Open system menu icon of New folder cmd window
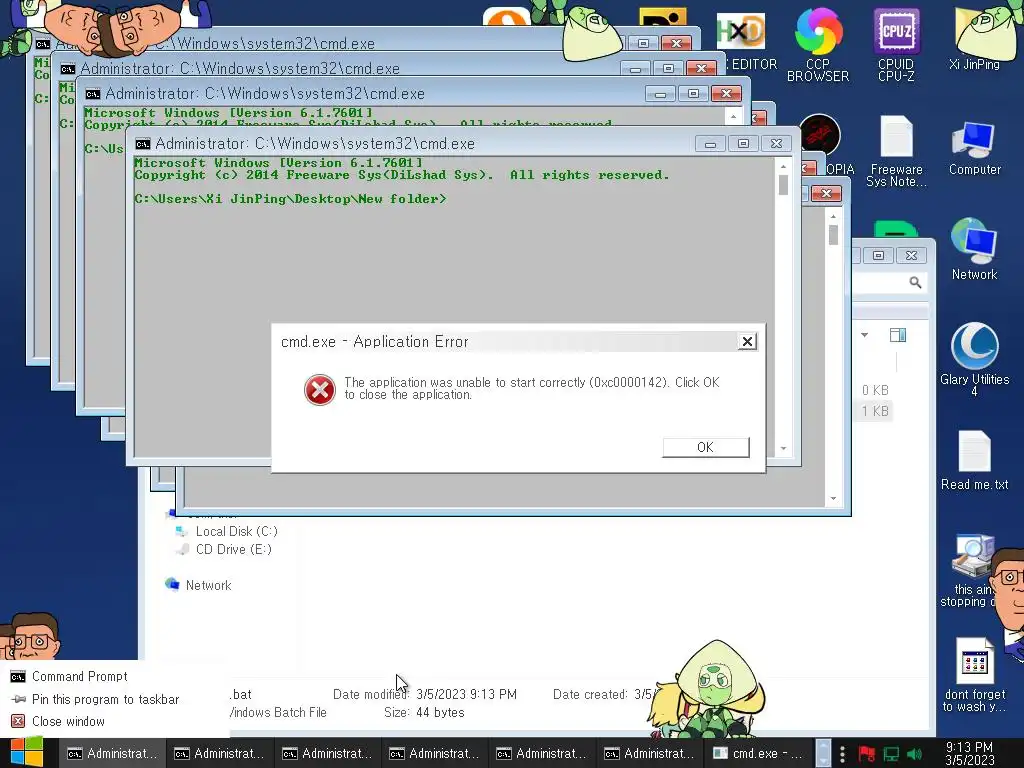Screen dimensions: 1024x768 pos(143,144)
